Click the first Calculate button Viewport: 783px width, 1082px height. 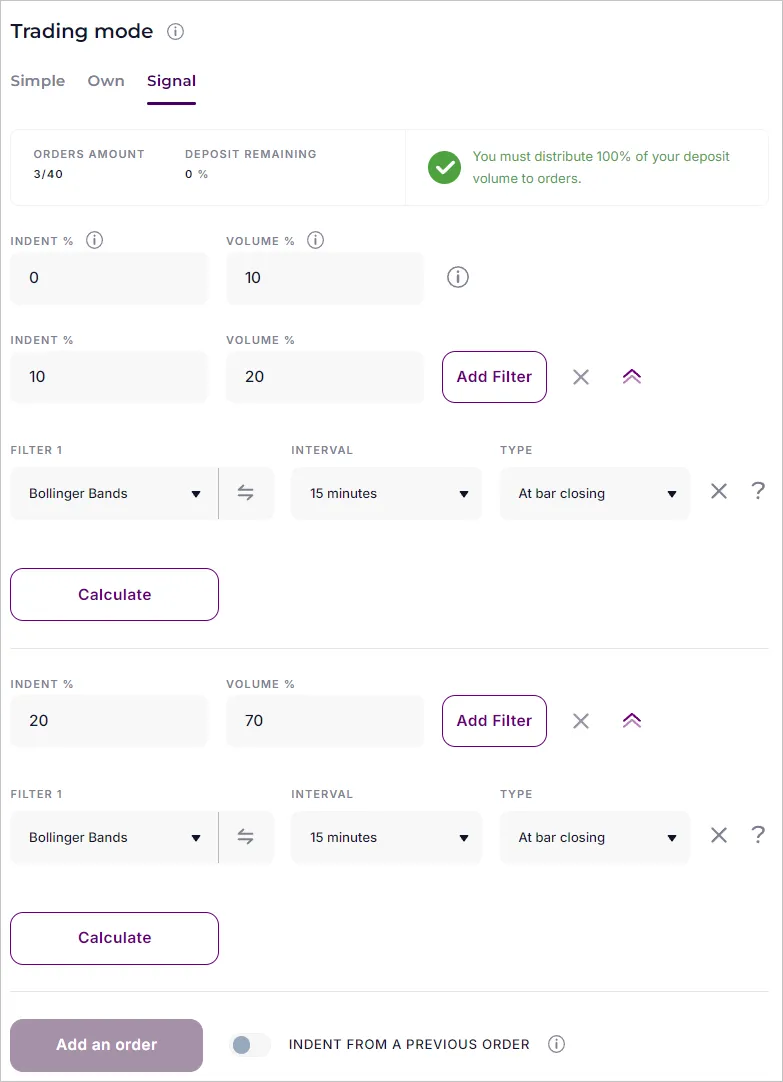point(114,594)
